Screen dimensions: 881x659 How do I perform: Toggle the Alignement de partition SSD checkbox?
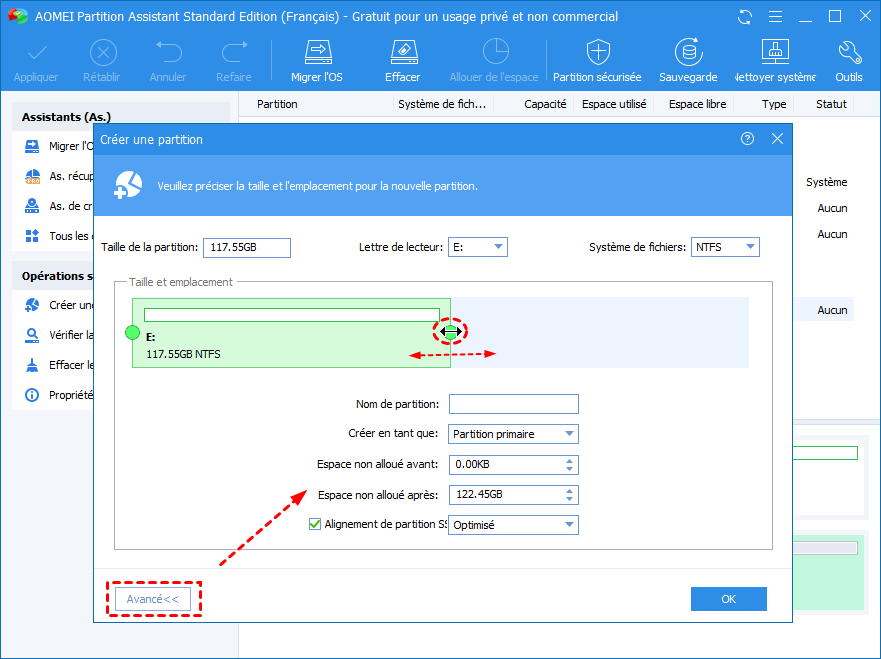point(315,524)
